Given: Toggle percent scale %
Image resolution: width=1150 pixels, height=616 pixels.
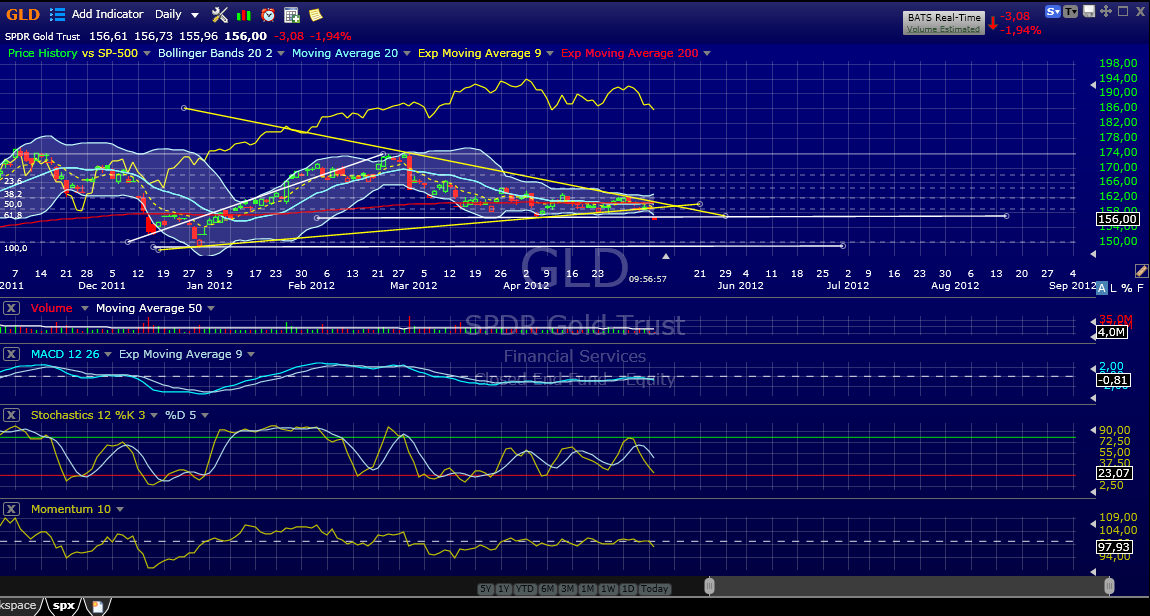Looking at the screenshot, I should pos(1127,289).
